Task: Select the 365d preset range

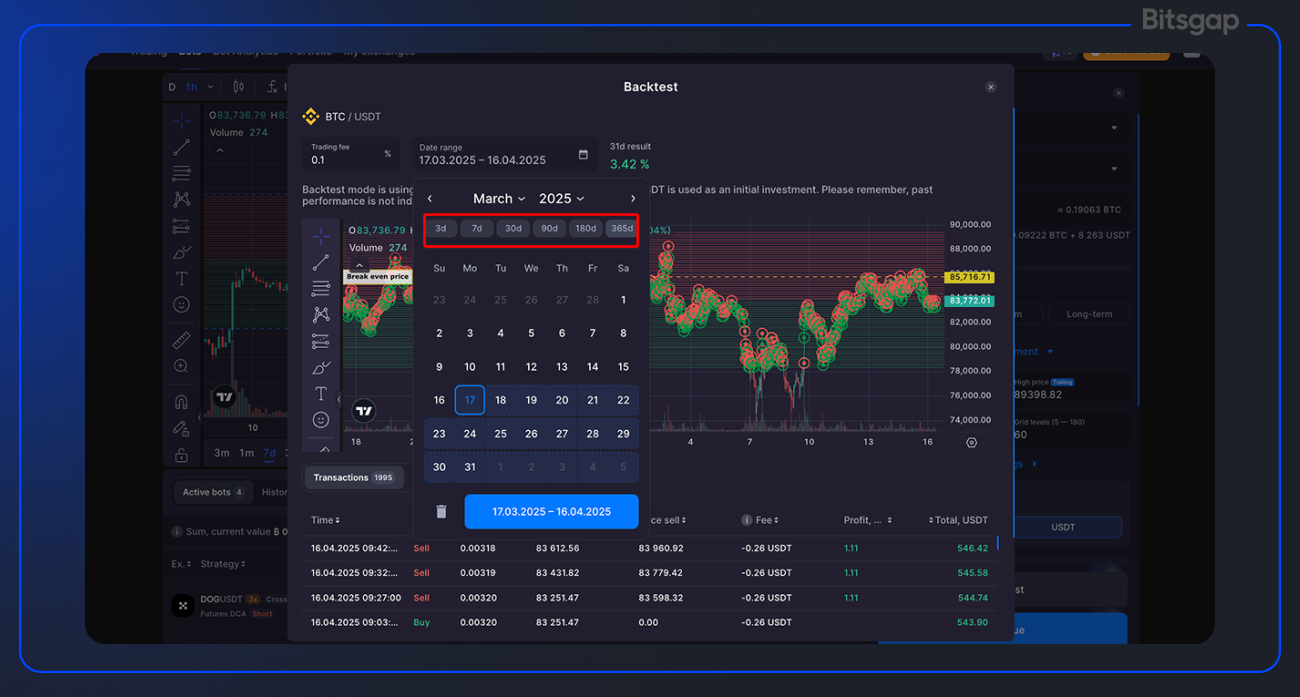Action: (622, 228)
